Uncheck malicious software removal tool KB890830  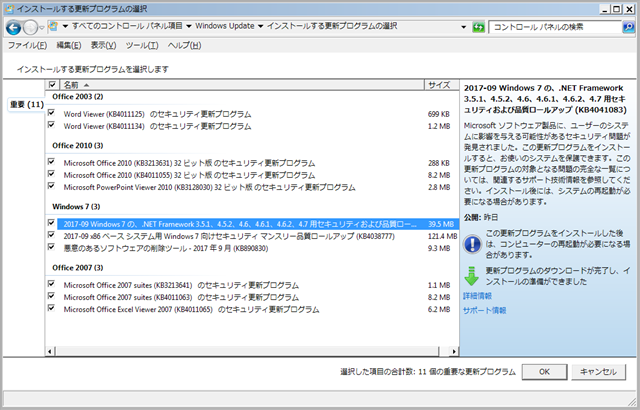[51, 247]
